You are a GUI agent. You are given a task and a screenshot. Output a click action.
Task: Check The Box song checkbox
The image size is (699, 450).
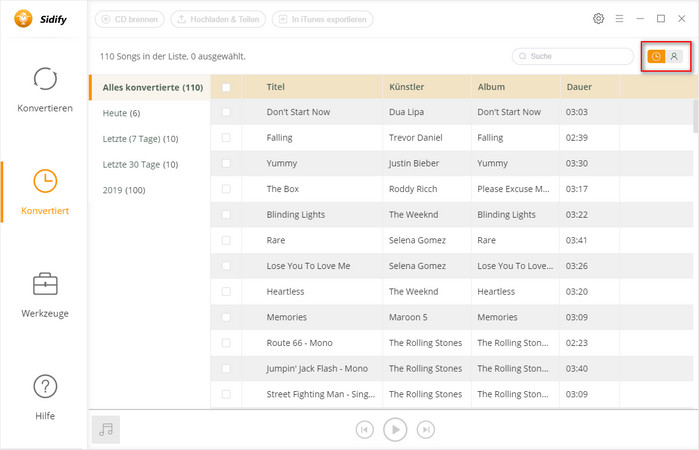click(226, 189)
